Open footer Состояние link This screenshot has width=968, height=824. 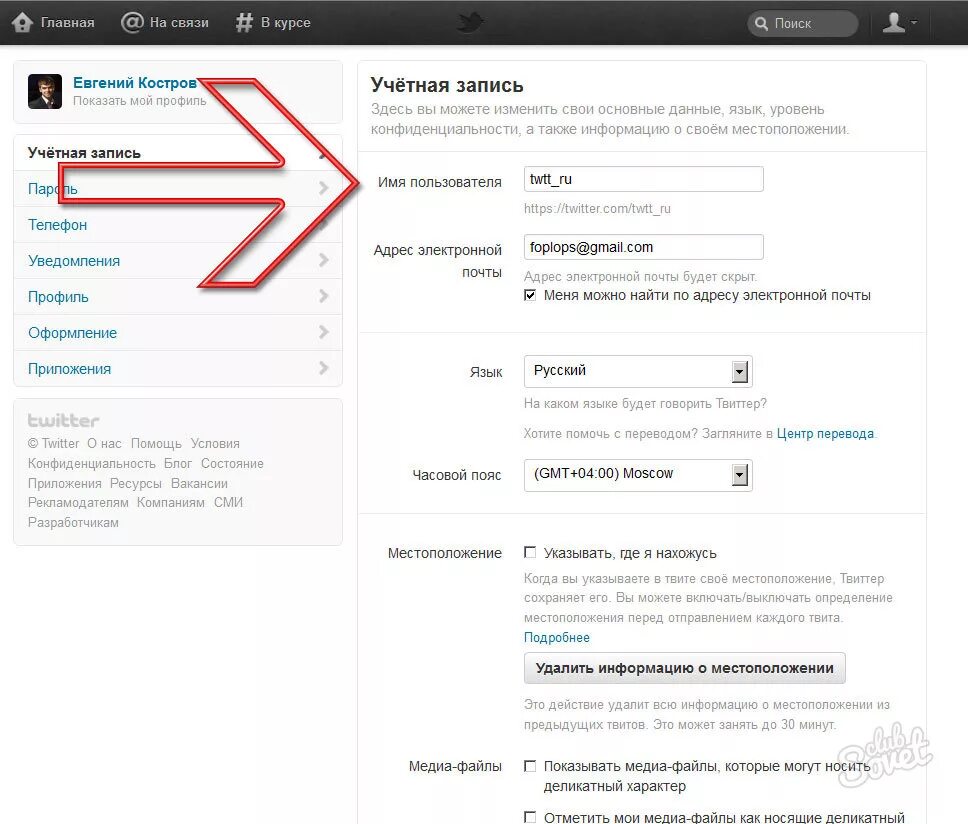pos(232,463)
